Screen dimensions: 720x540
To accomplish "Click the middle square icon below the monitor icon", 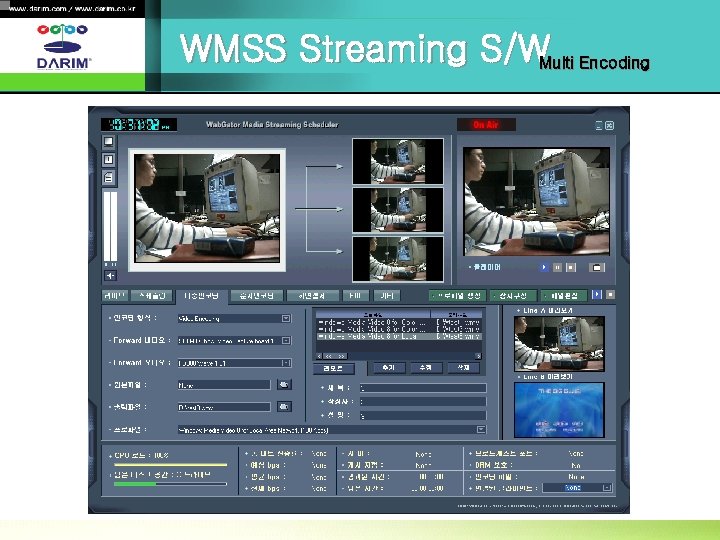I will click(109, 159).
